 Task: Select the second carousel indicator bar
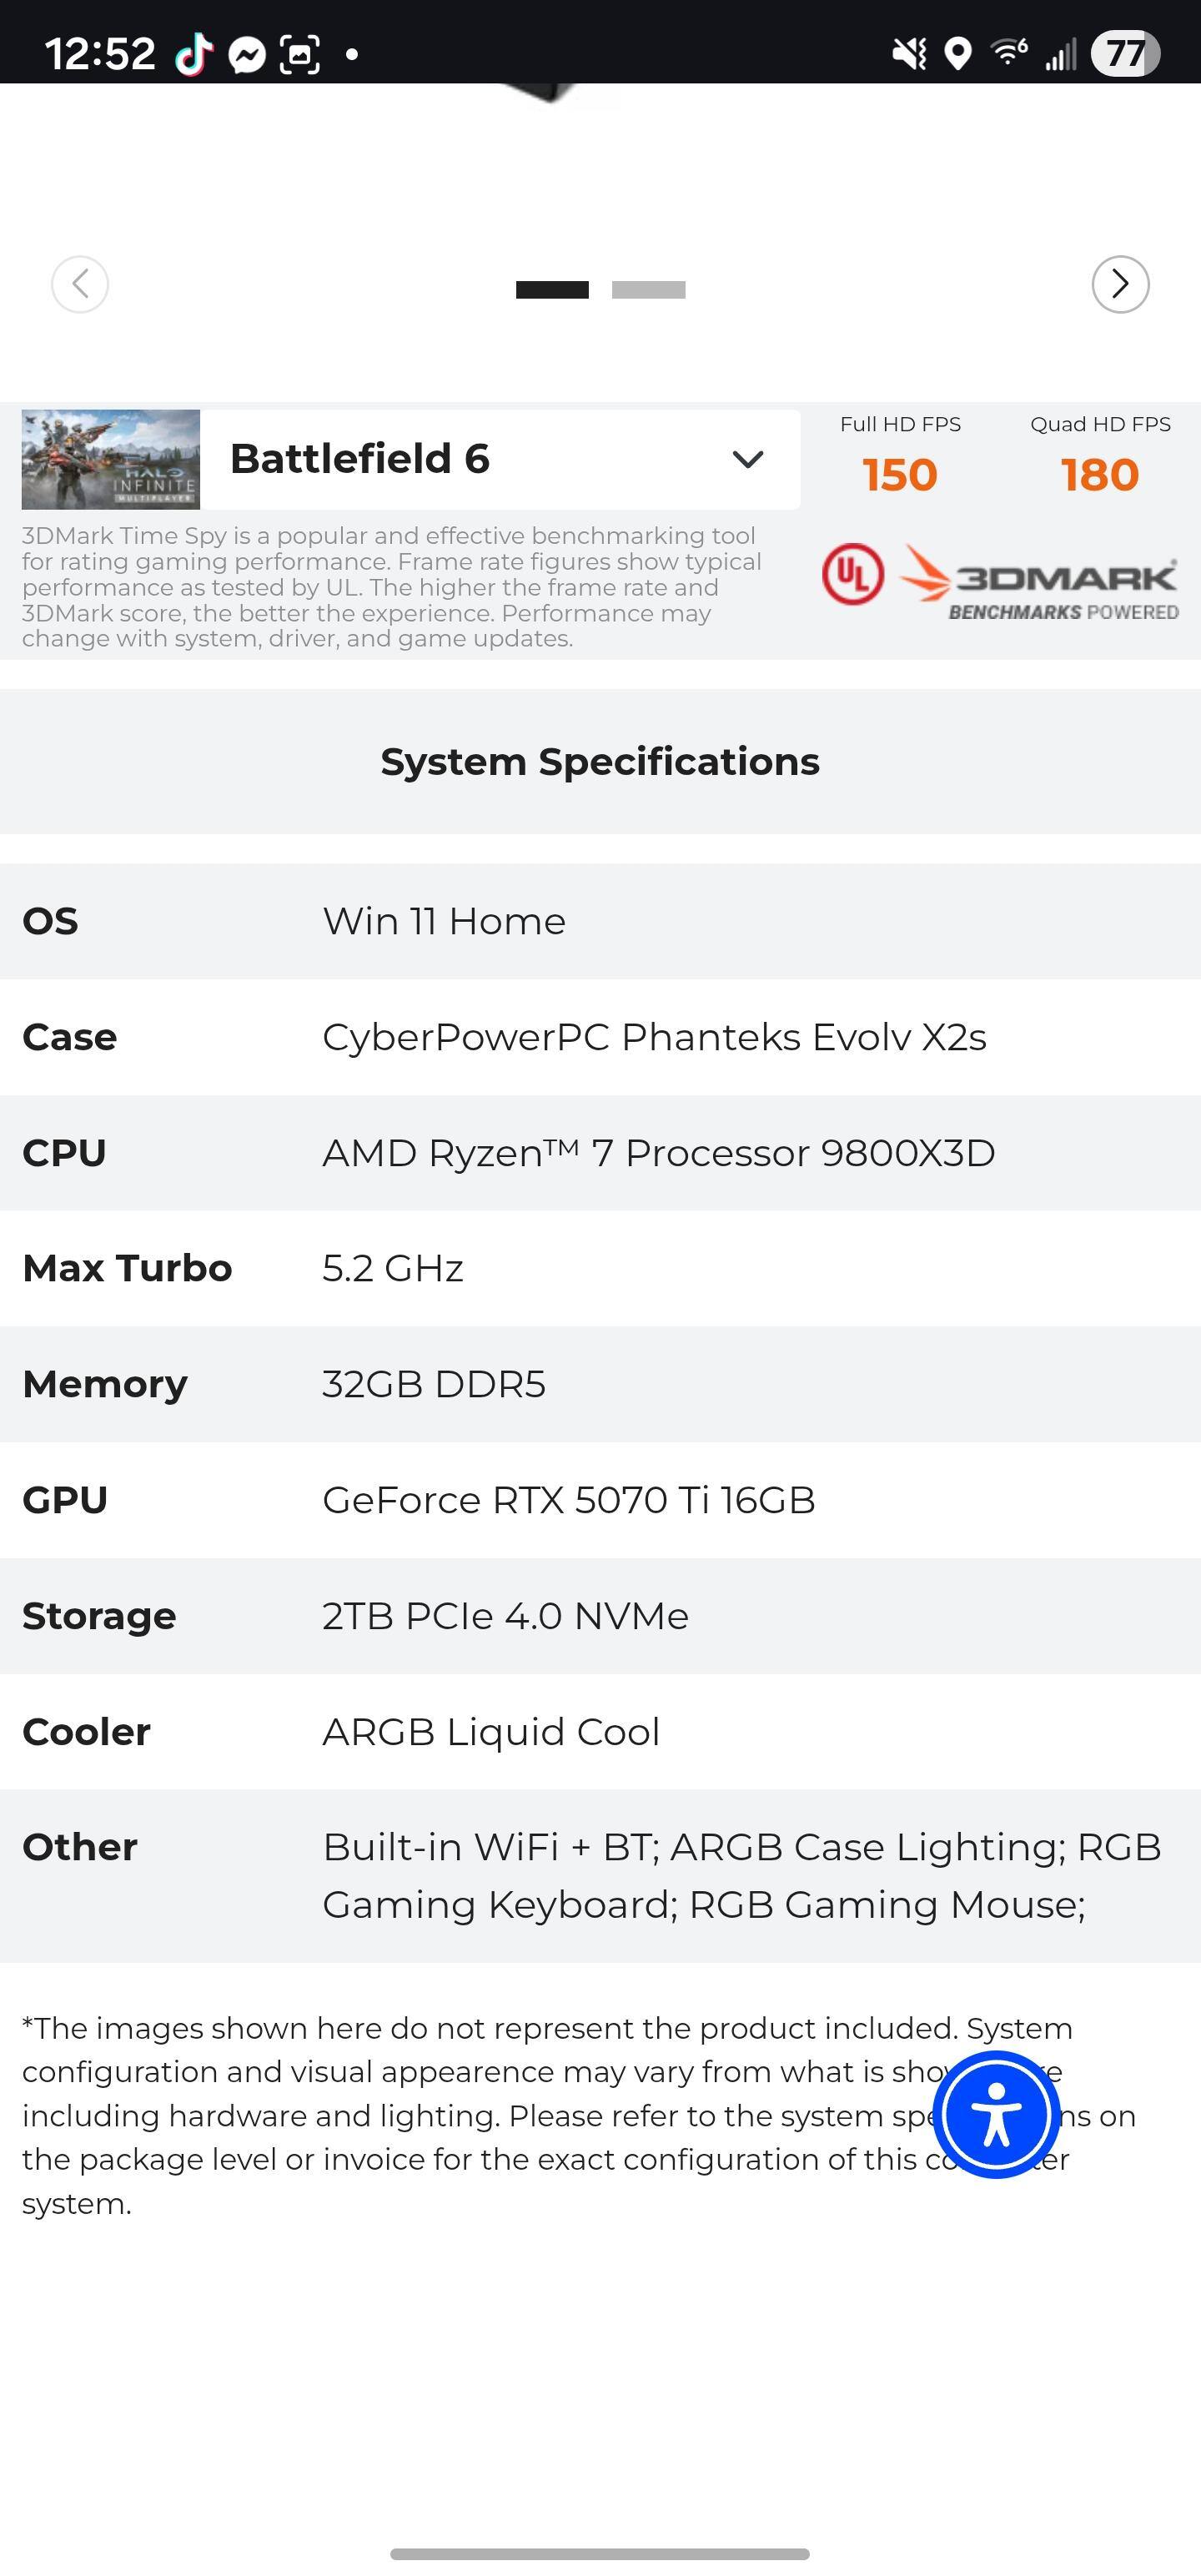click(x=648, y=290)
